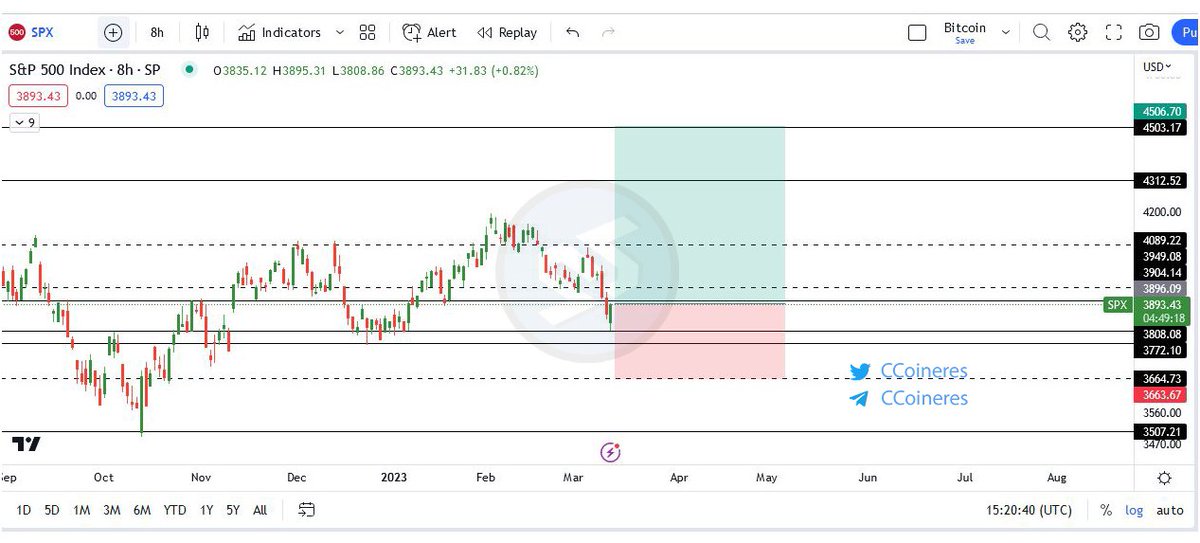Select the 1D date range
This screenshot has height=543, width=1200.
point(24,510)
